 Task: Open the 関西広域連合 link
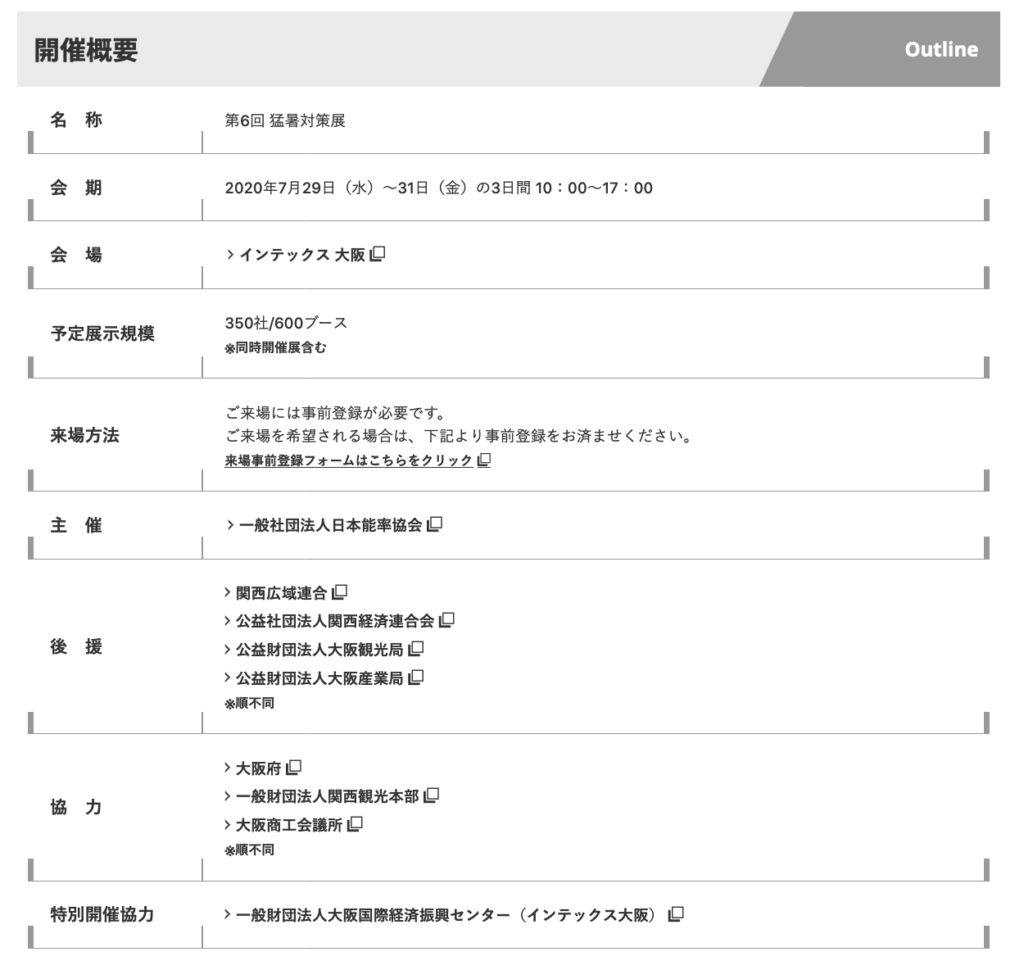click(x=281, y=593)
